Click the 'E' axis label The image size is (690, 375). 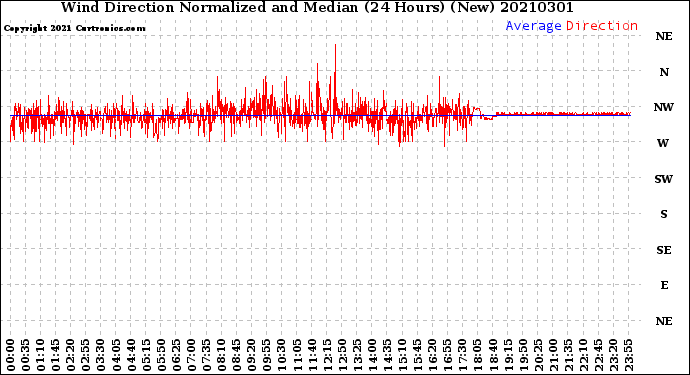point(664,285)
